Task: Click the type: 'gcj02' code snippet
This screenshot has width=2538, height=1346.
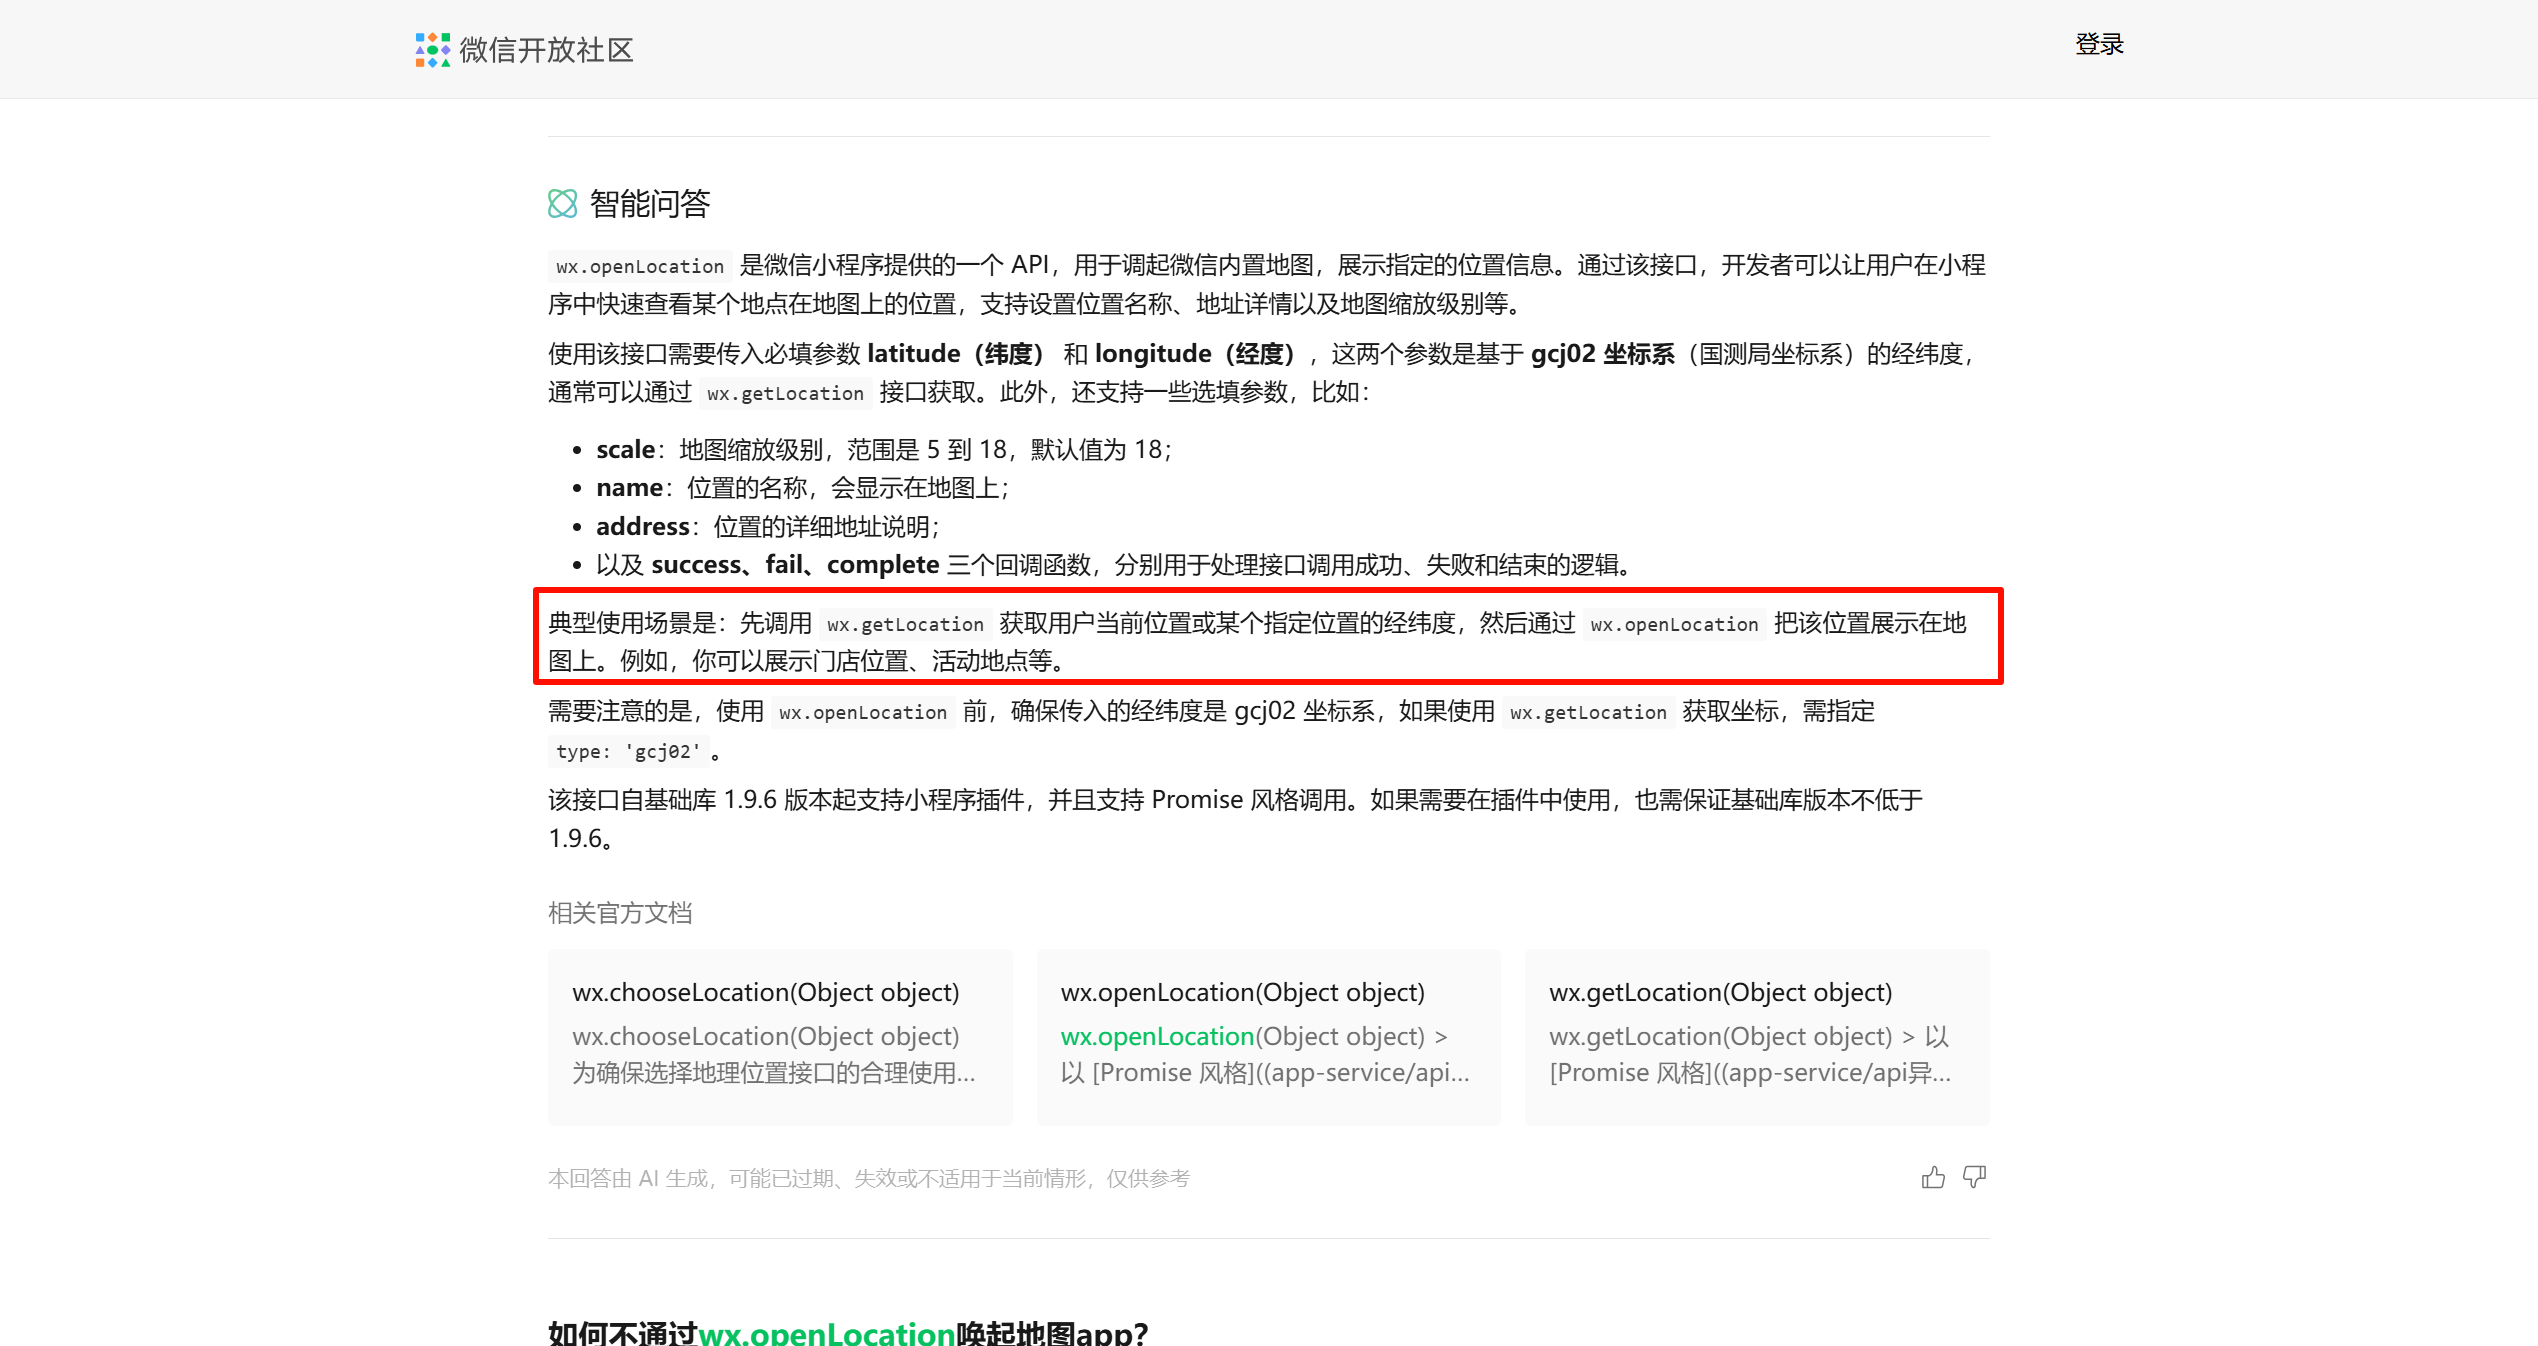Action: click(x=628, y=751)
